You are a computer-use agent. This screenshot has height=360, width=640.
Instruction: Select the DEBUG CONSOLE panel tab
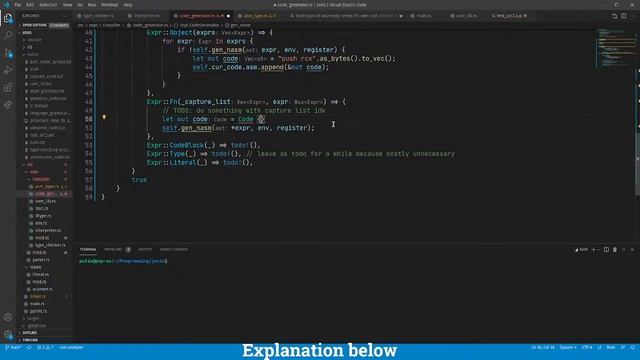pos(174,249)
